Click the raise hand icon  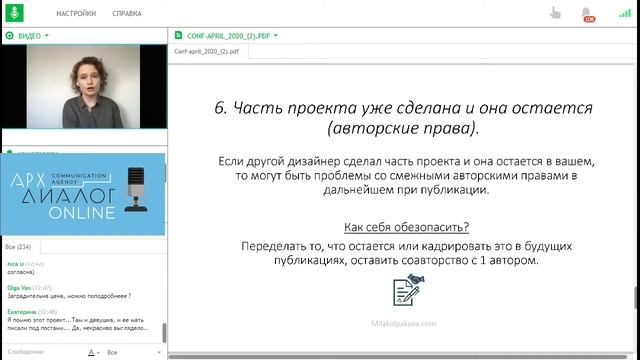click(555, 13)
